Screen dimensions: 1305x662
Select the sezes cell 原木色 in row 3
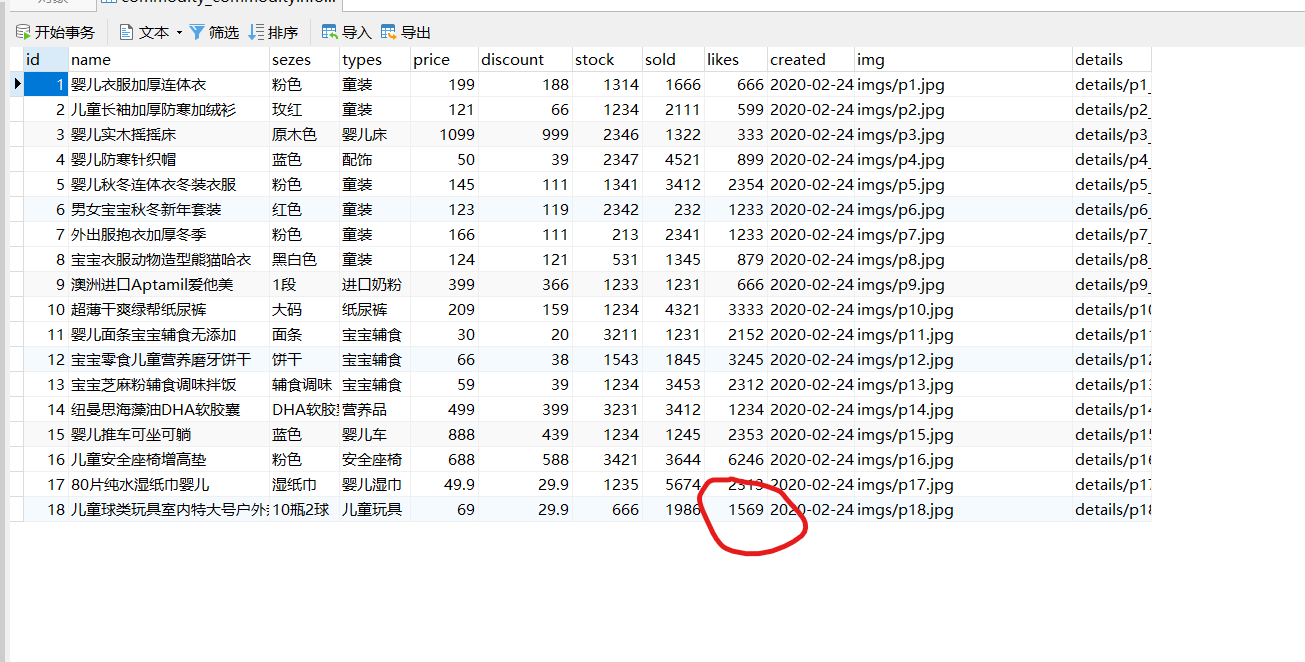point(304,135)
